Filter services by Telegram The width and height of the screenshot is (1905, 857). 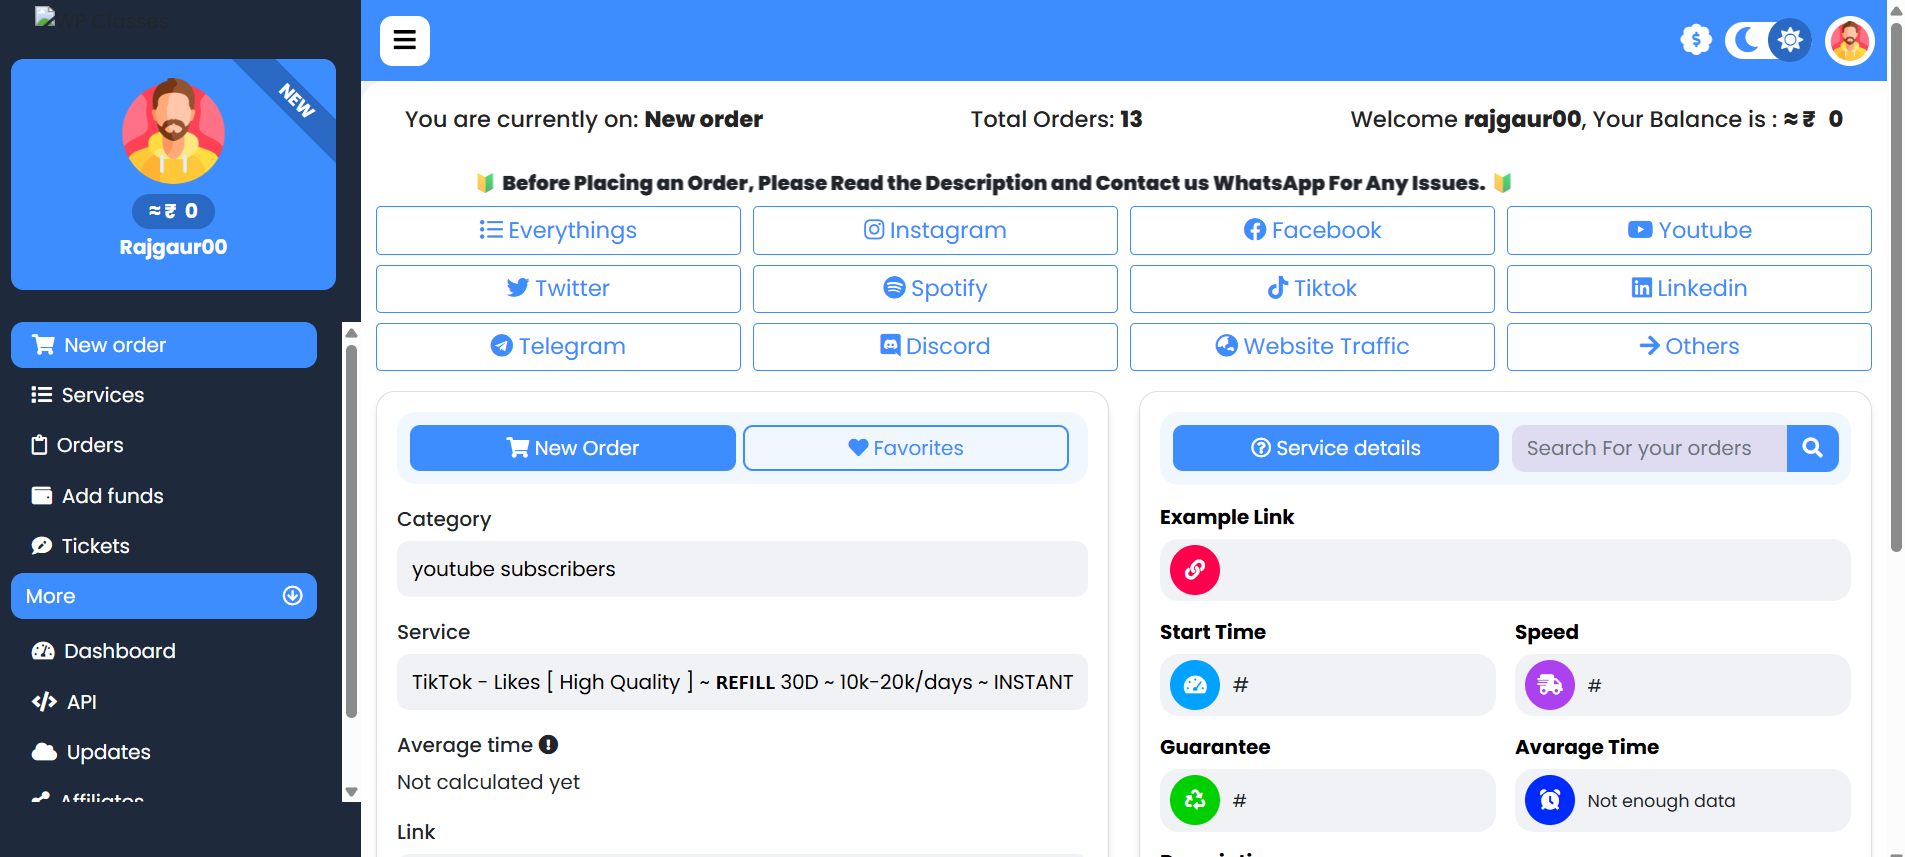[558, 346]
